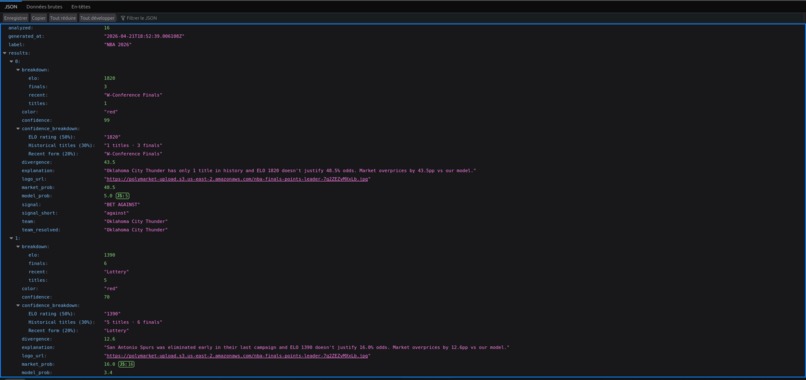
Task: Select the signal value "BET AGAINST"
Action: pos(122,204)
